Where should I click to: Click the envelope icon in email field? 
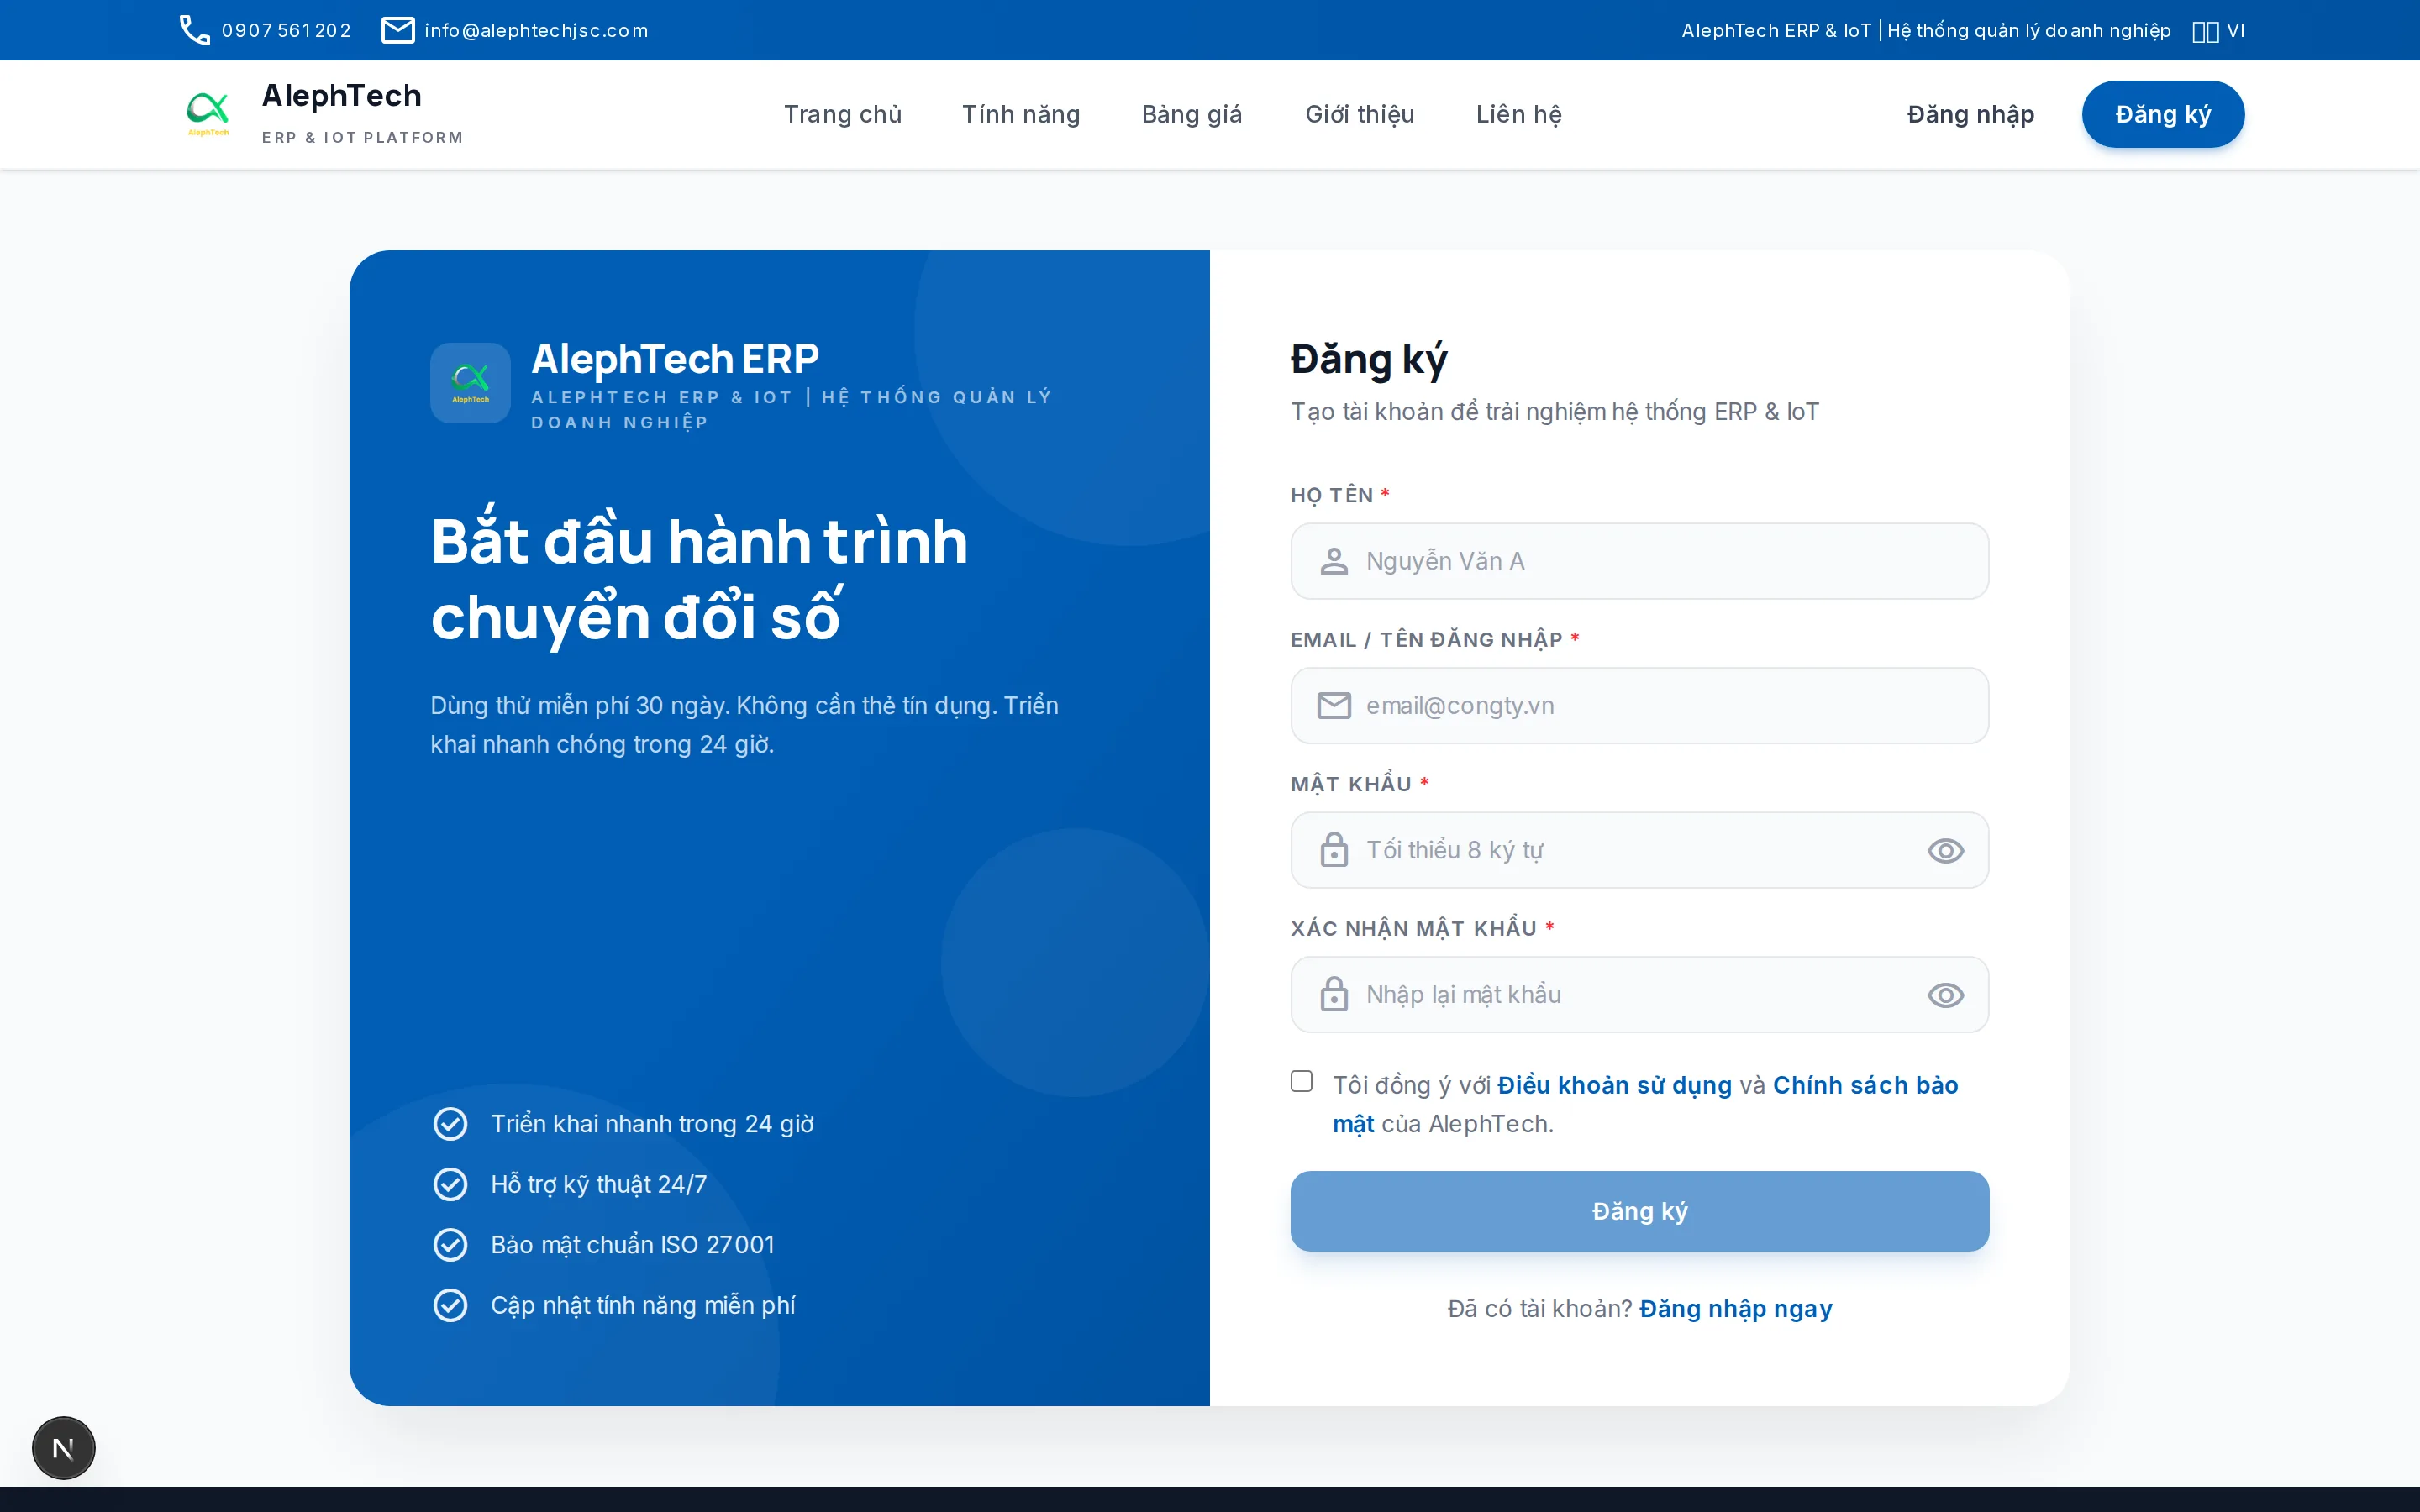(1334, 706)
